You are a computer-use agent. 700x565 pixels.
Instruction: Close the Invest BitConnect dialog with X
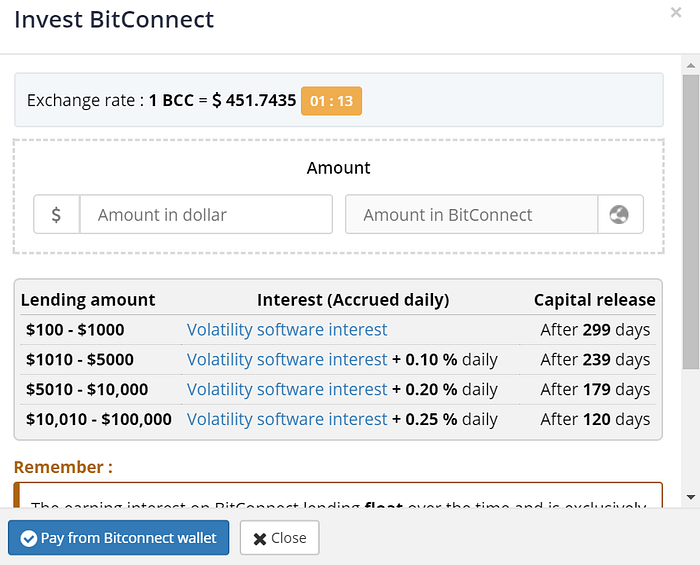(x=676, y=12)
